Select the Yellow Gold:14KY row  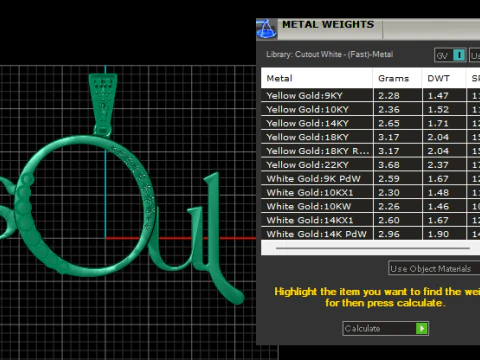pos(370,123)
